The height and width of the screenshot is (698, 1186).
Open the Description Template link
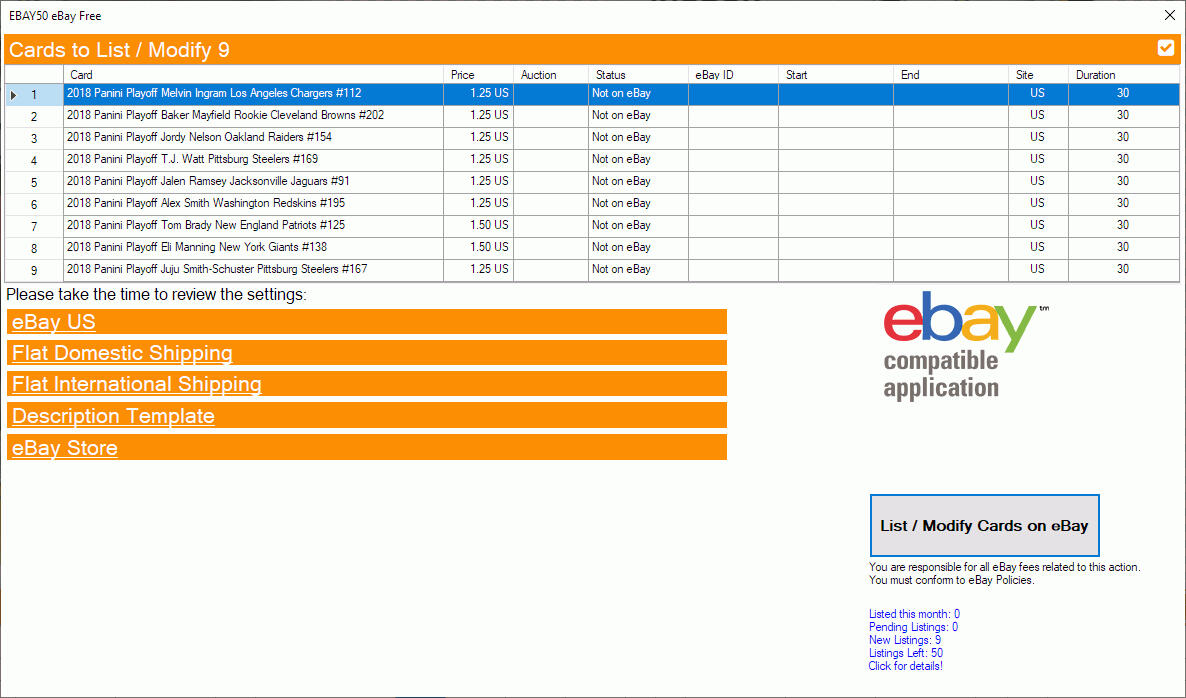click(x=113, y=416)
